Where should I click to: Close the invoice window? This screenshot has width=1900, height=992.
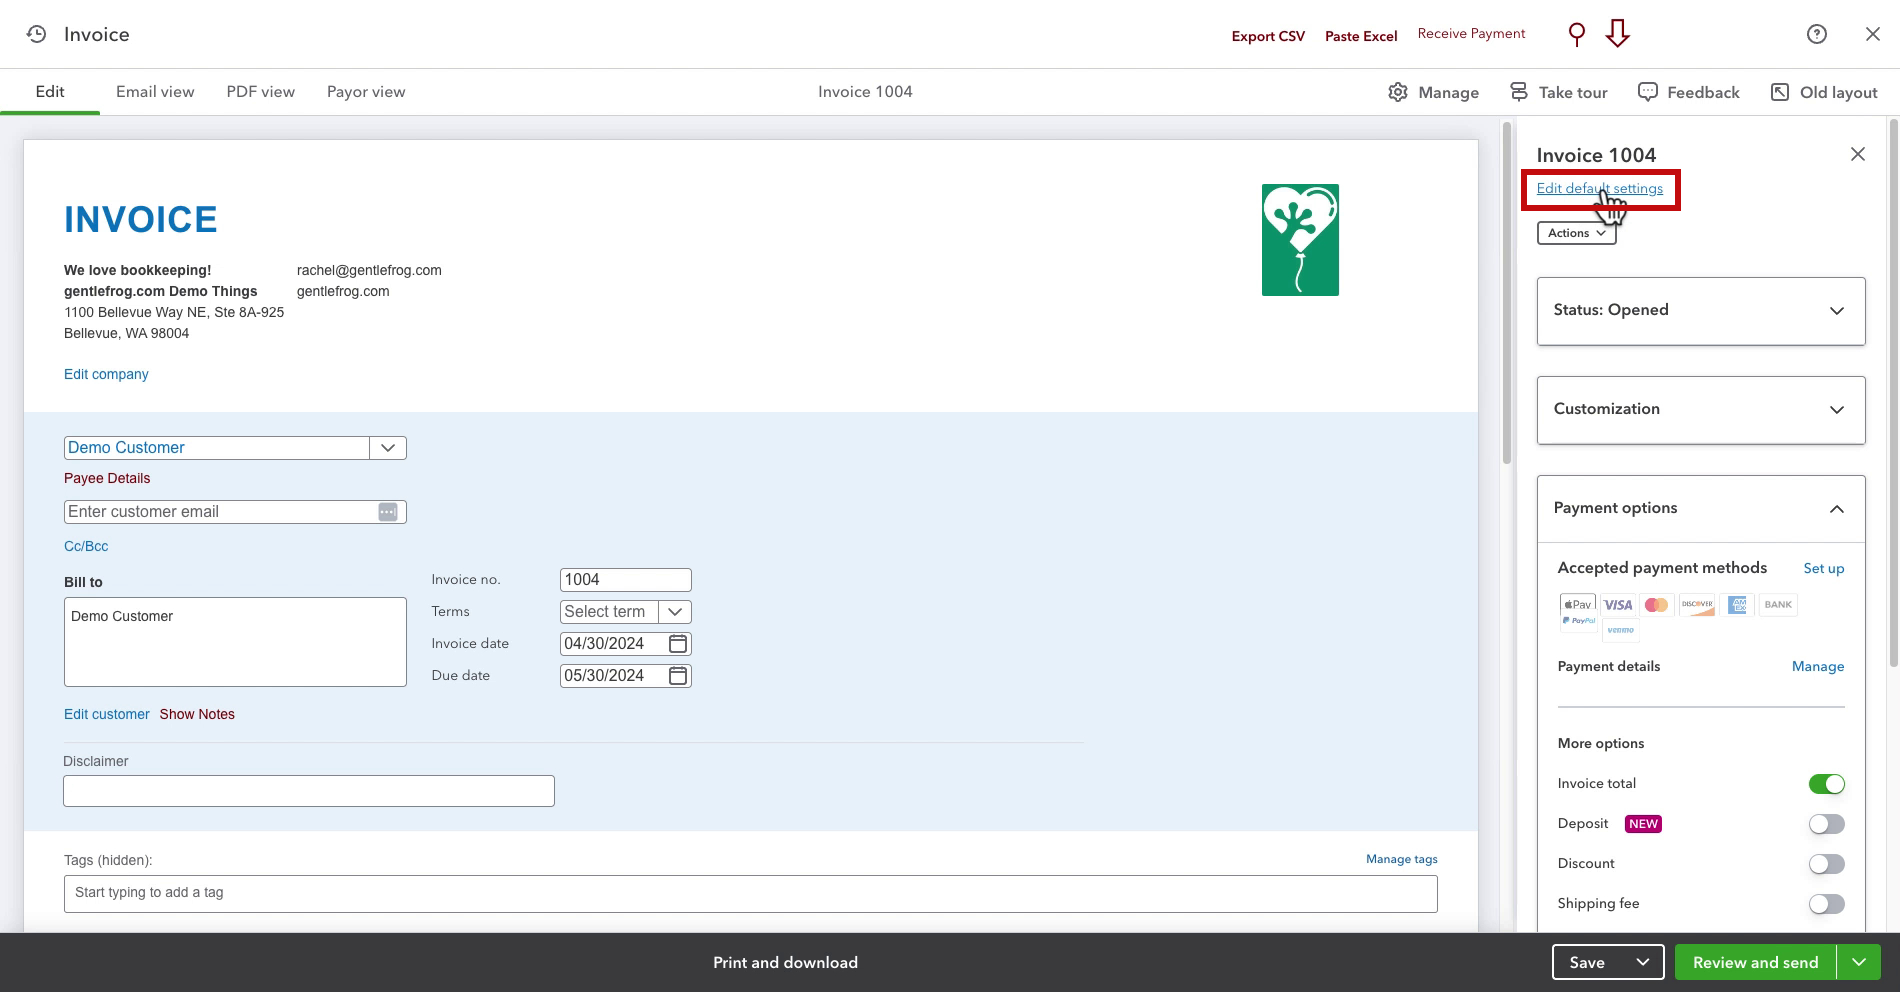[x=1873, y=34]
